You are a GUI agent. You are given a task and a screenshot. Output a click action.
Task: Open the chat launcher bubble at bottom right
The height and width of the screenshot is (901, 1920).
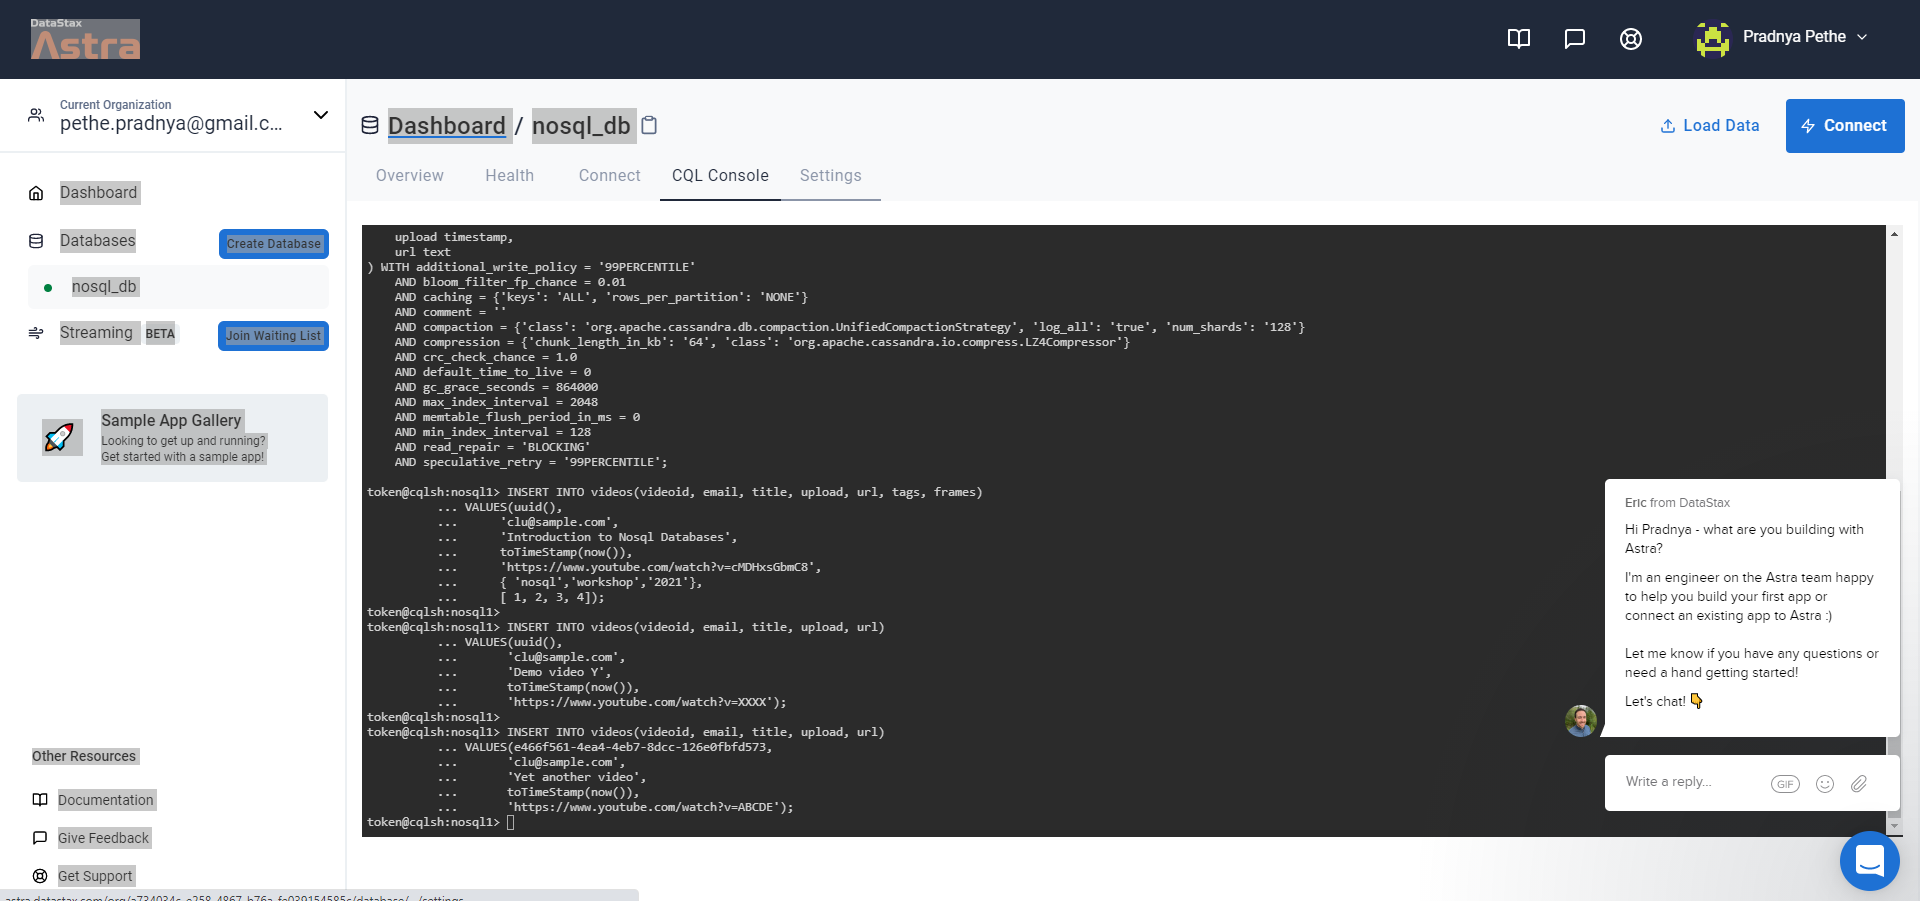1870,861
